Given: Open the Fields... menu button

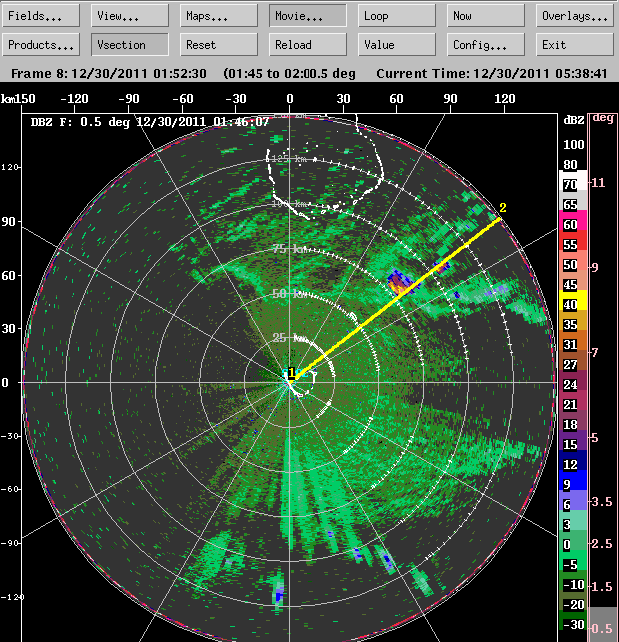Looking at the screenshot, I should [x=41, y=16].
